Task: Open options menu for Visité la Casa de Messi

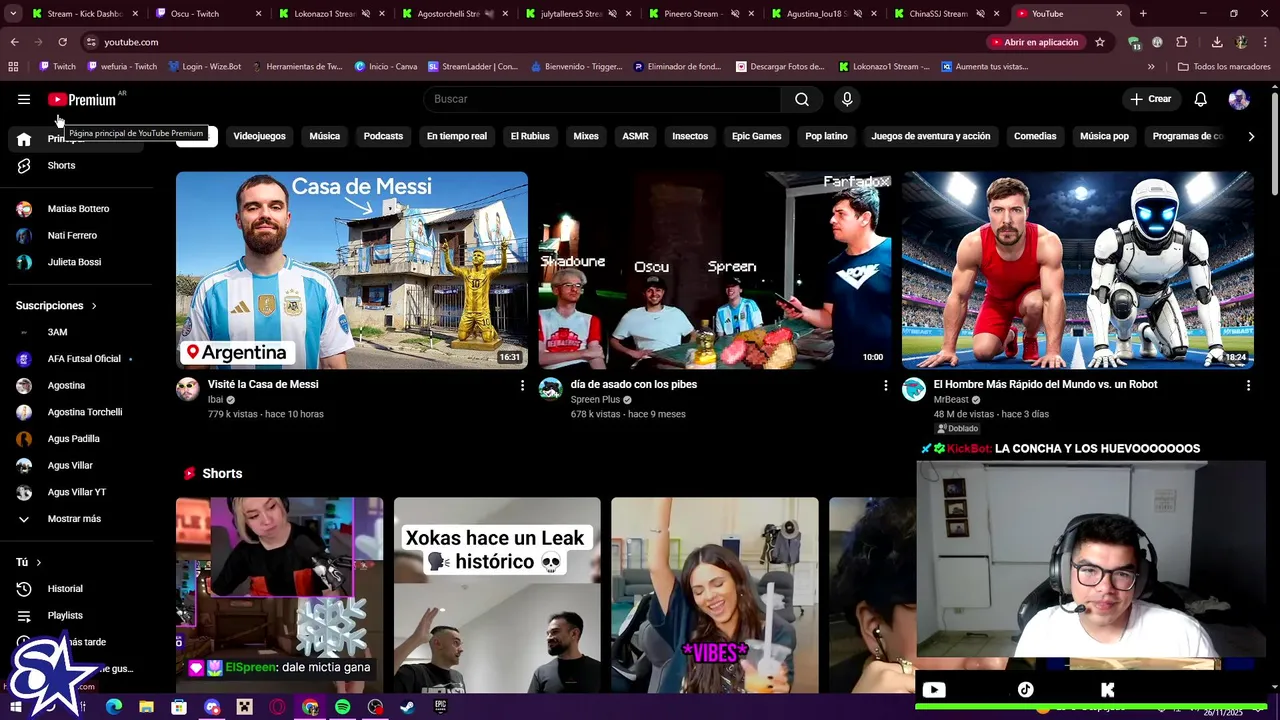Action: [522, 385]
